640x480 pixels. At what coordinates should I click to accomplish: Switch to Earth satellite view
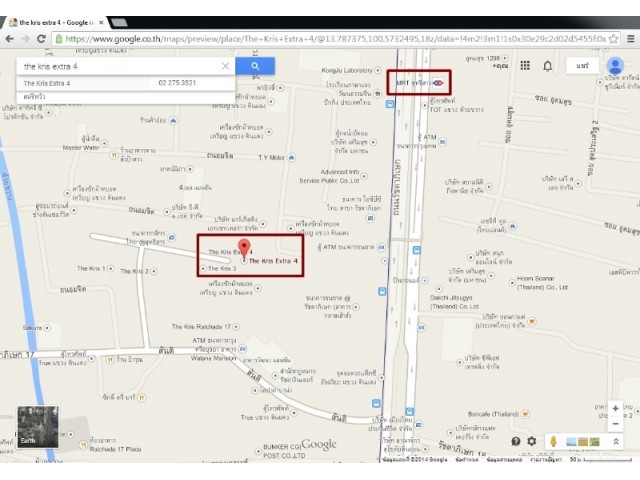click(38, 425)
